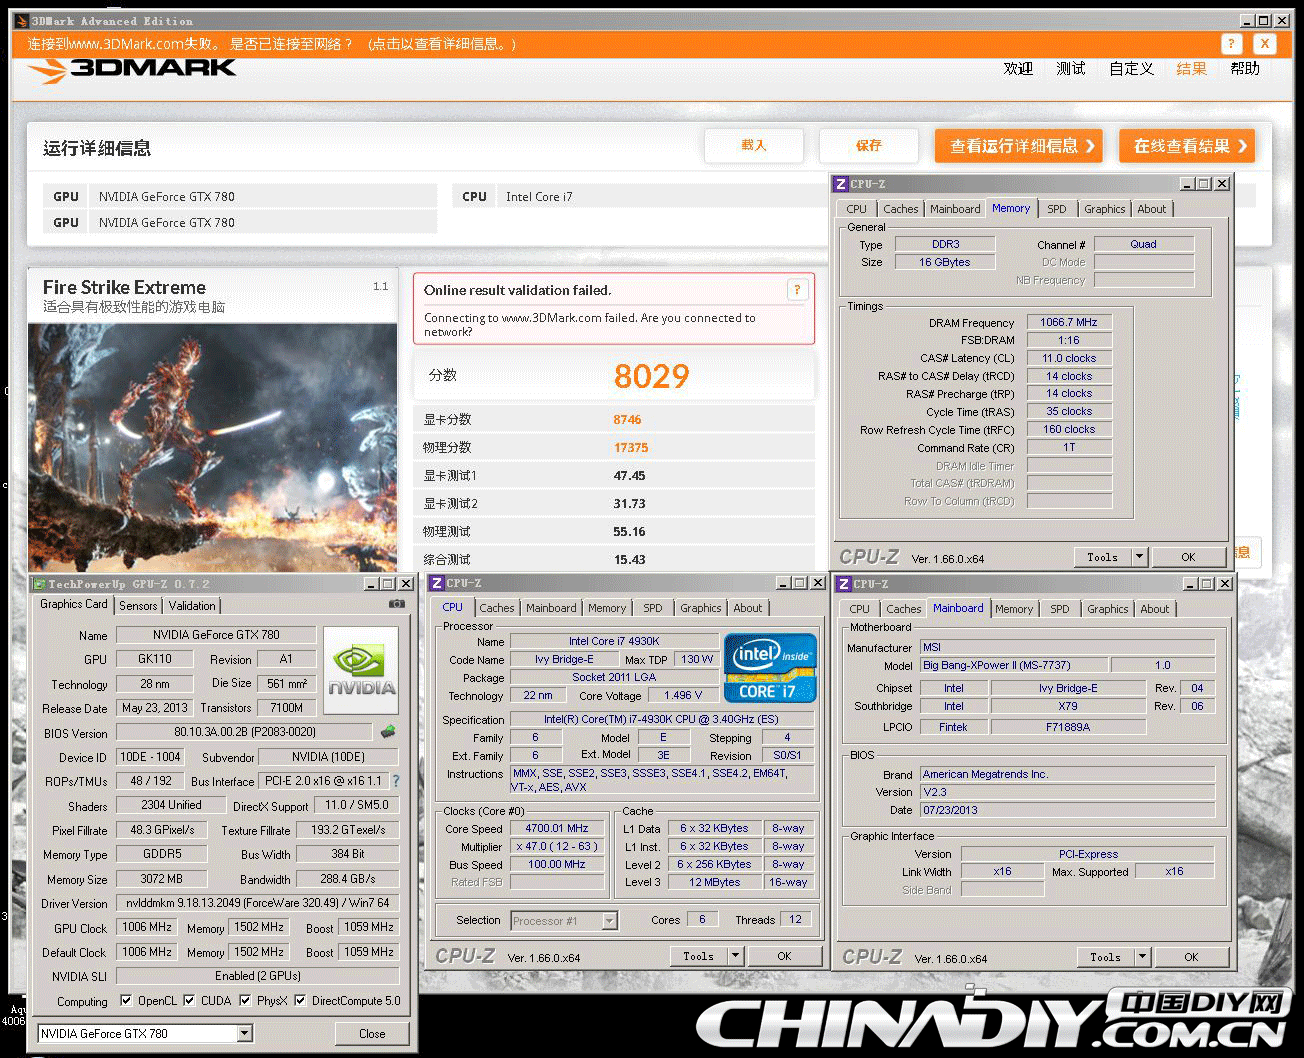
Task: Toggle the CUDA checkbox in GPU-Z
Action: point(189,1001)
